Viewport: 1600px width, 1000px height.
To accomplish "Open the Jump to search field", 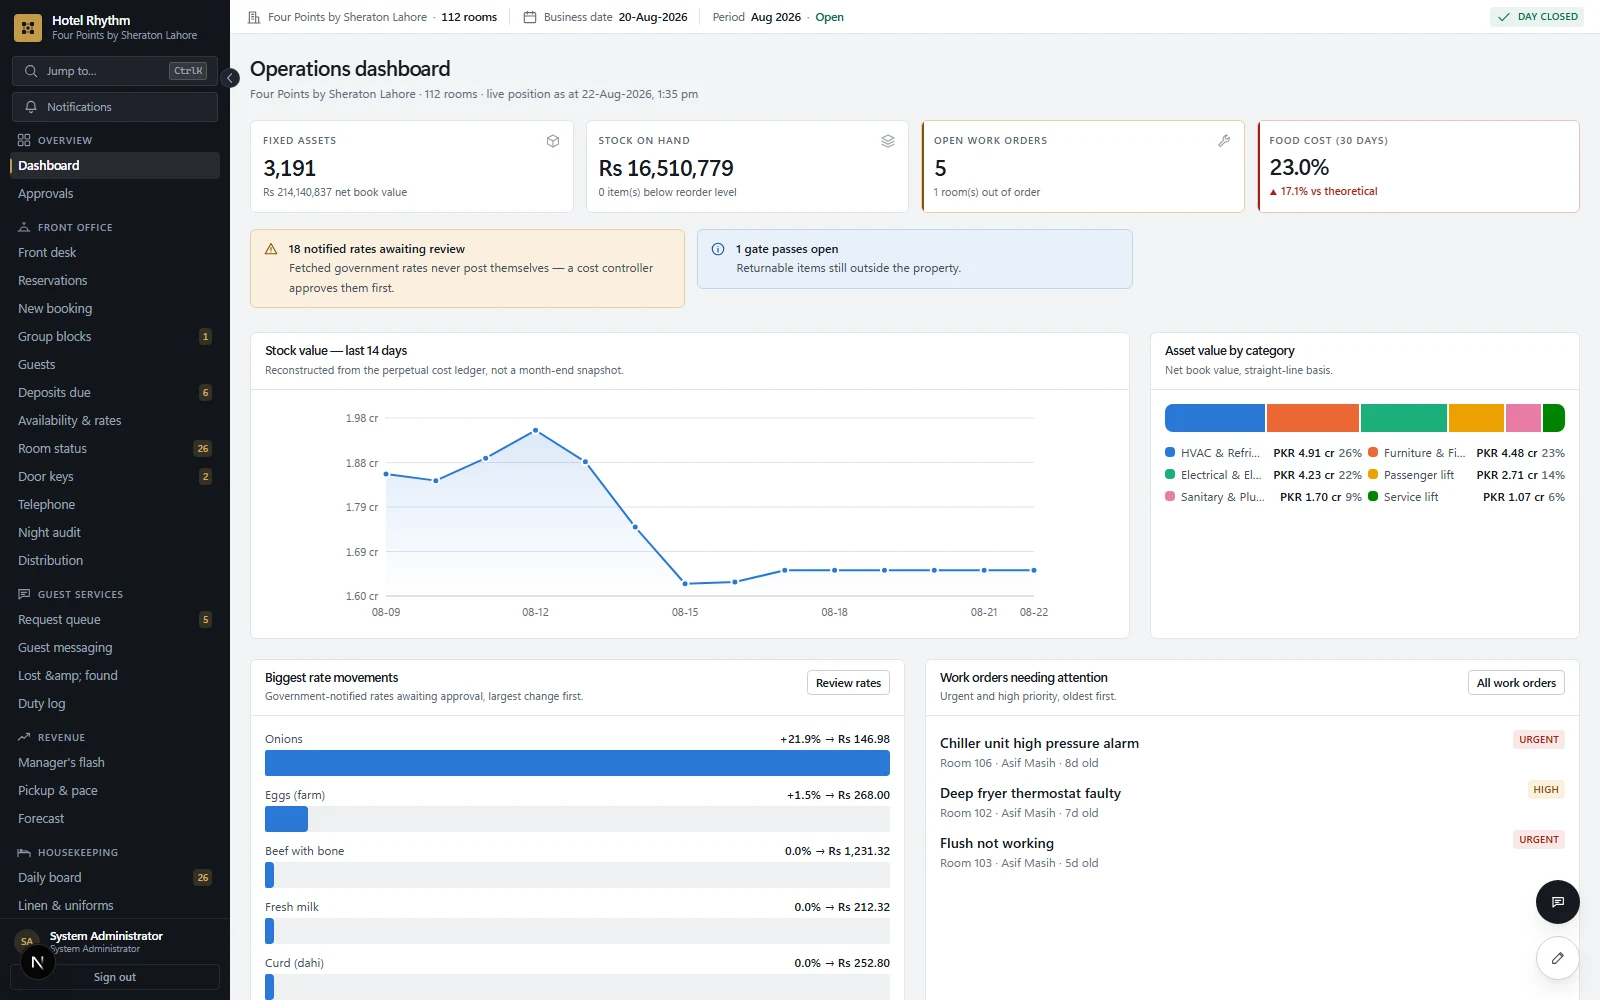I will (115, 71).
